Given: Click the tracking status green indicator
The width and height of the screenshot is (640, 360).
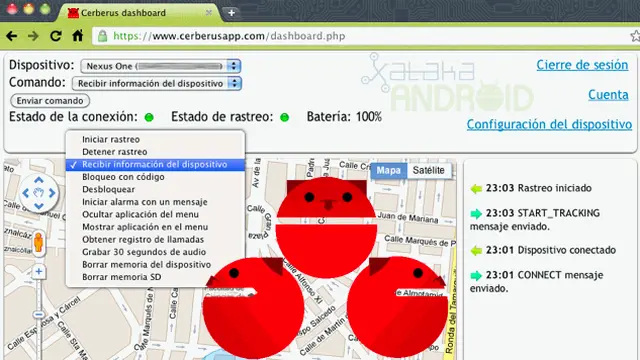Looking at the screenshot, I should click(284, 118).
